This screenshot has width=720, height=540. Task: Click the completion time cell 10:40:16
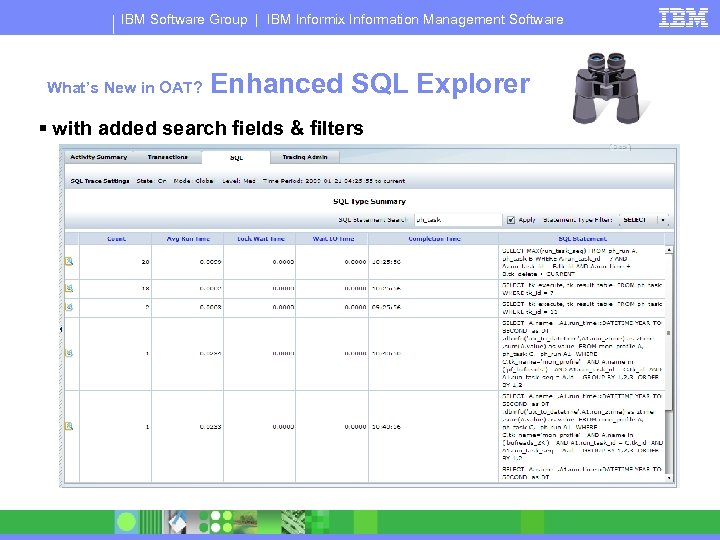(x=433, y=427)
